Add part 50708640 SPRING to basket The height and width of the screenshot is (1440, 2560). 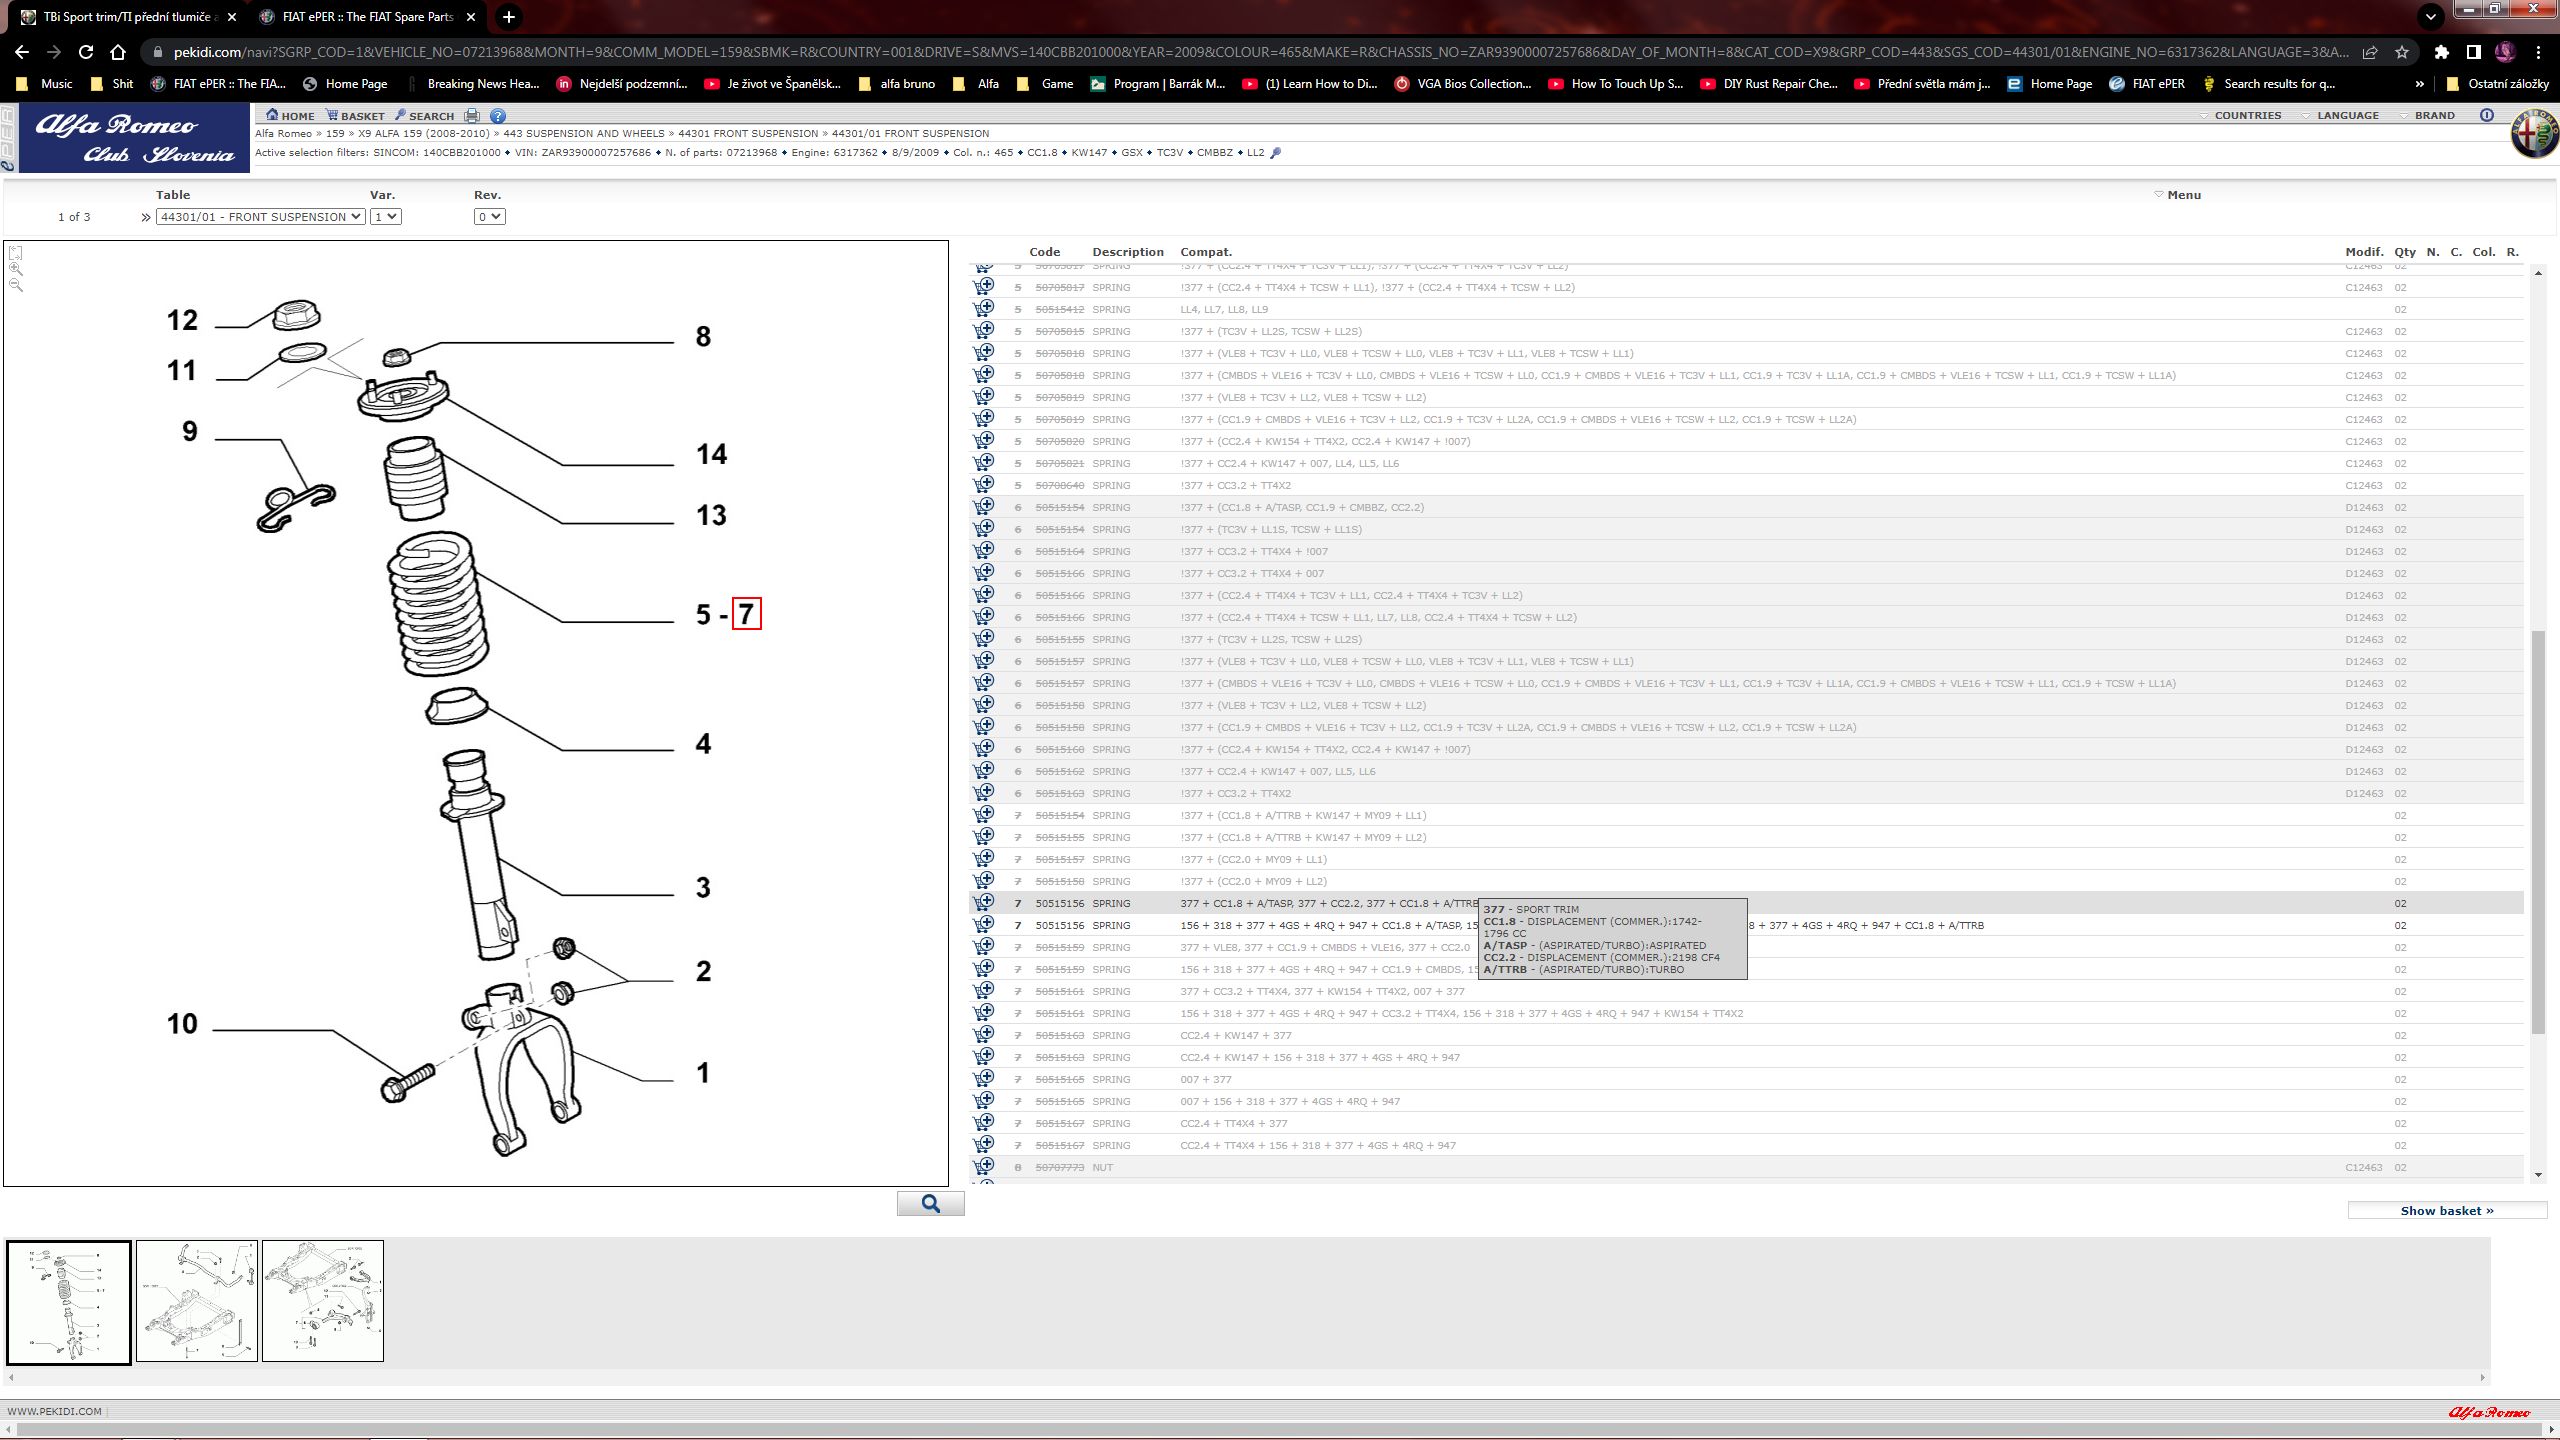click(984, 484)
